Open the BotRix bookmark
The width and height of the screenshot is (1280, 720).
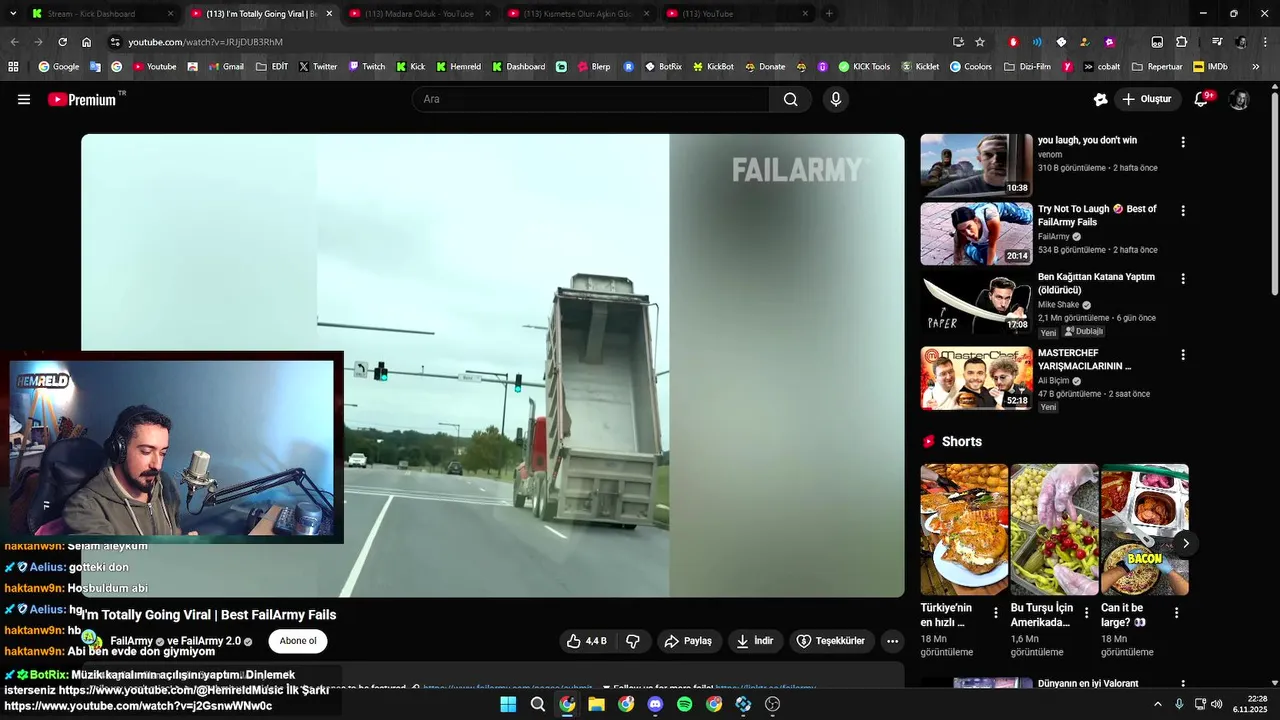click(x=664, y=67)
